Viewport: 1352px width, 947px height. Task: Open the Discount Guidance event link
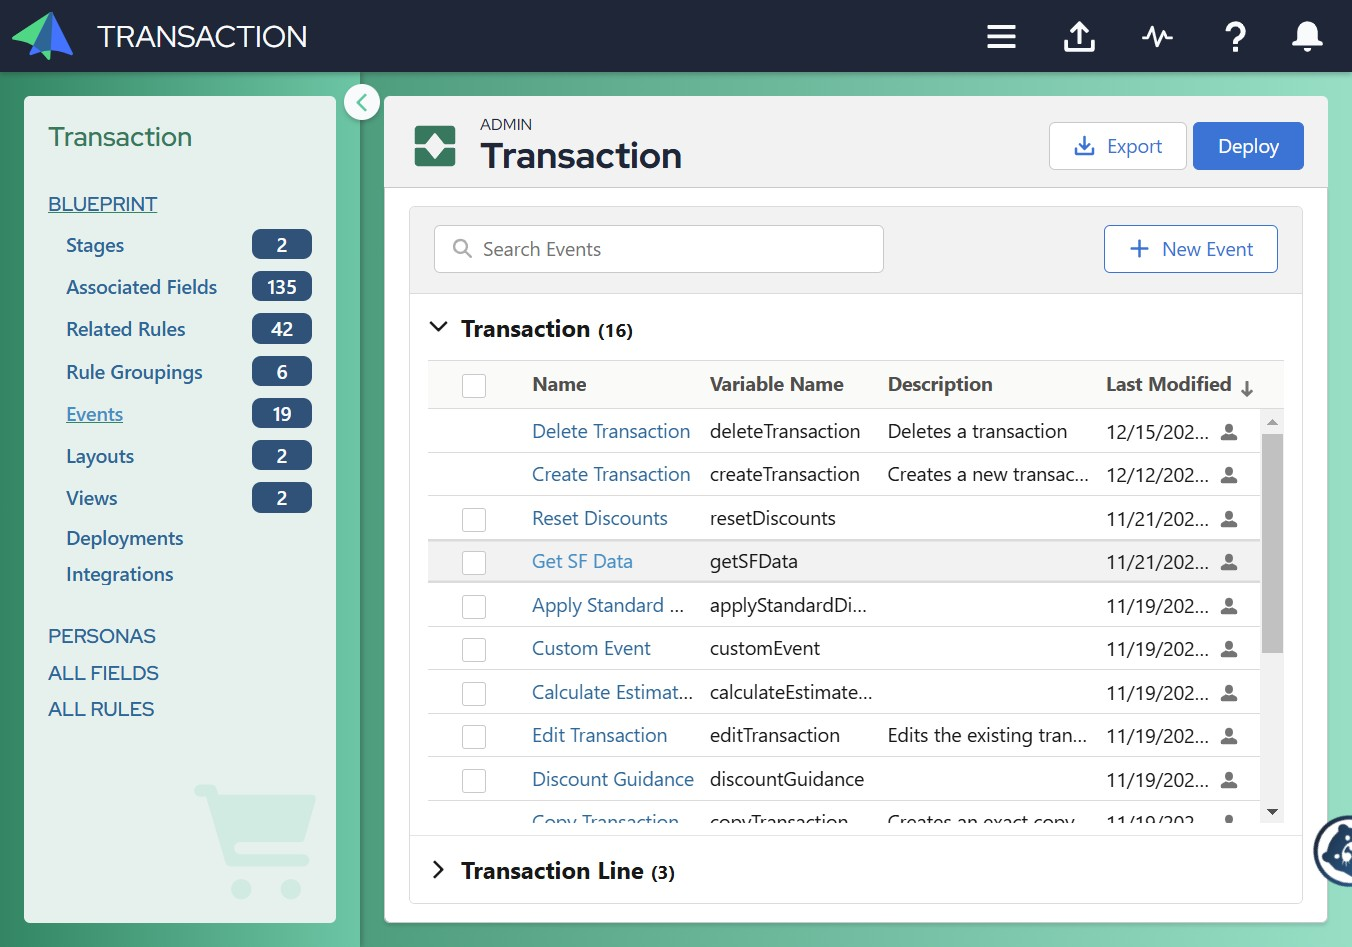[613, 779]
